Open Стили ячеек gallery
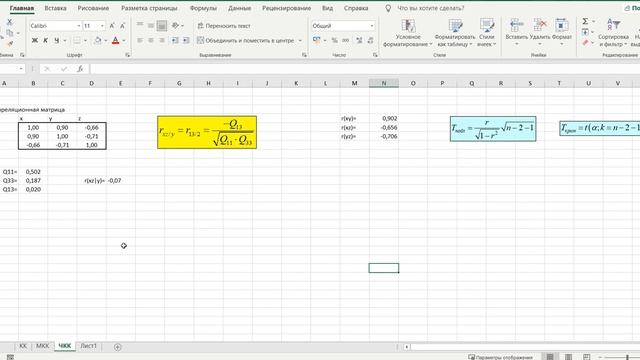The height and width of the screenshot is (360, 640). pos(487,33)
